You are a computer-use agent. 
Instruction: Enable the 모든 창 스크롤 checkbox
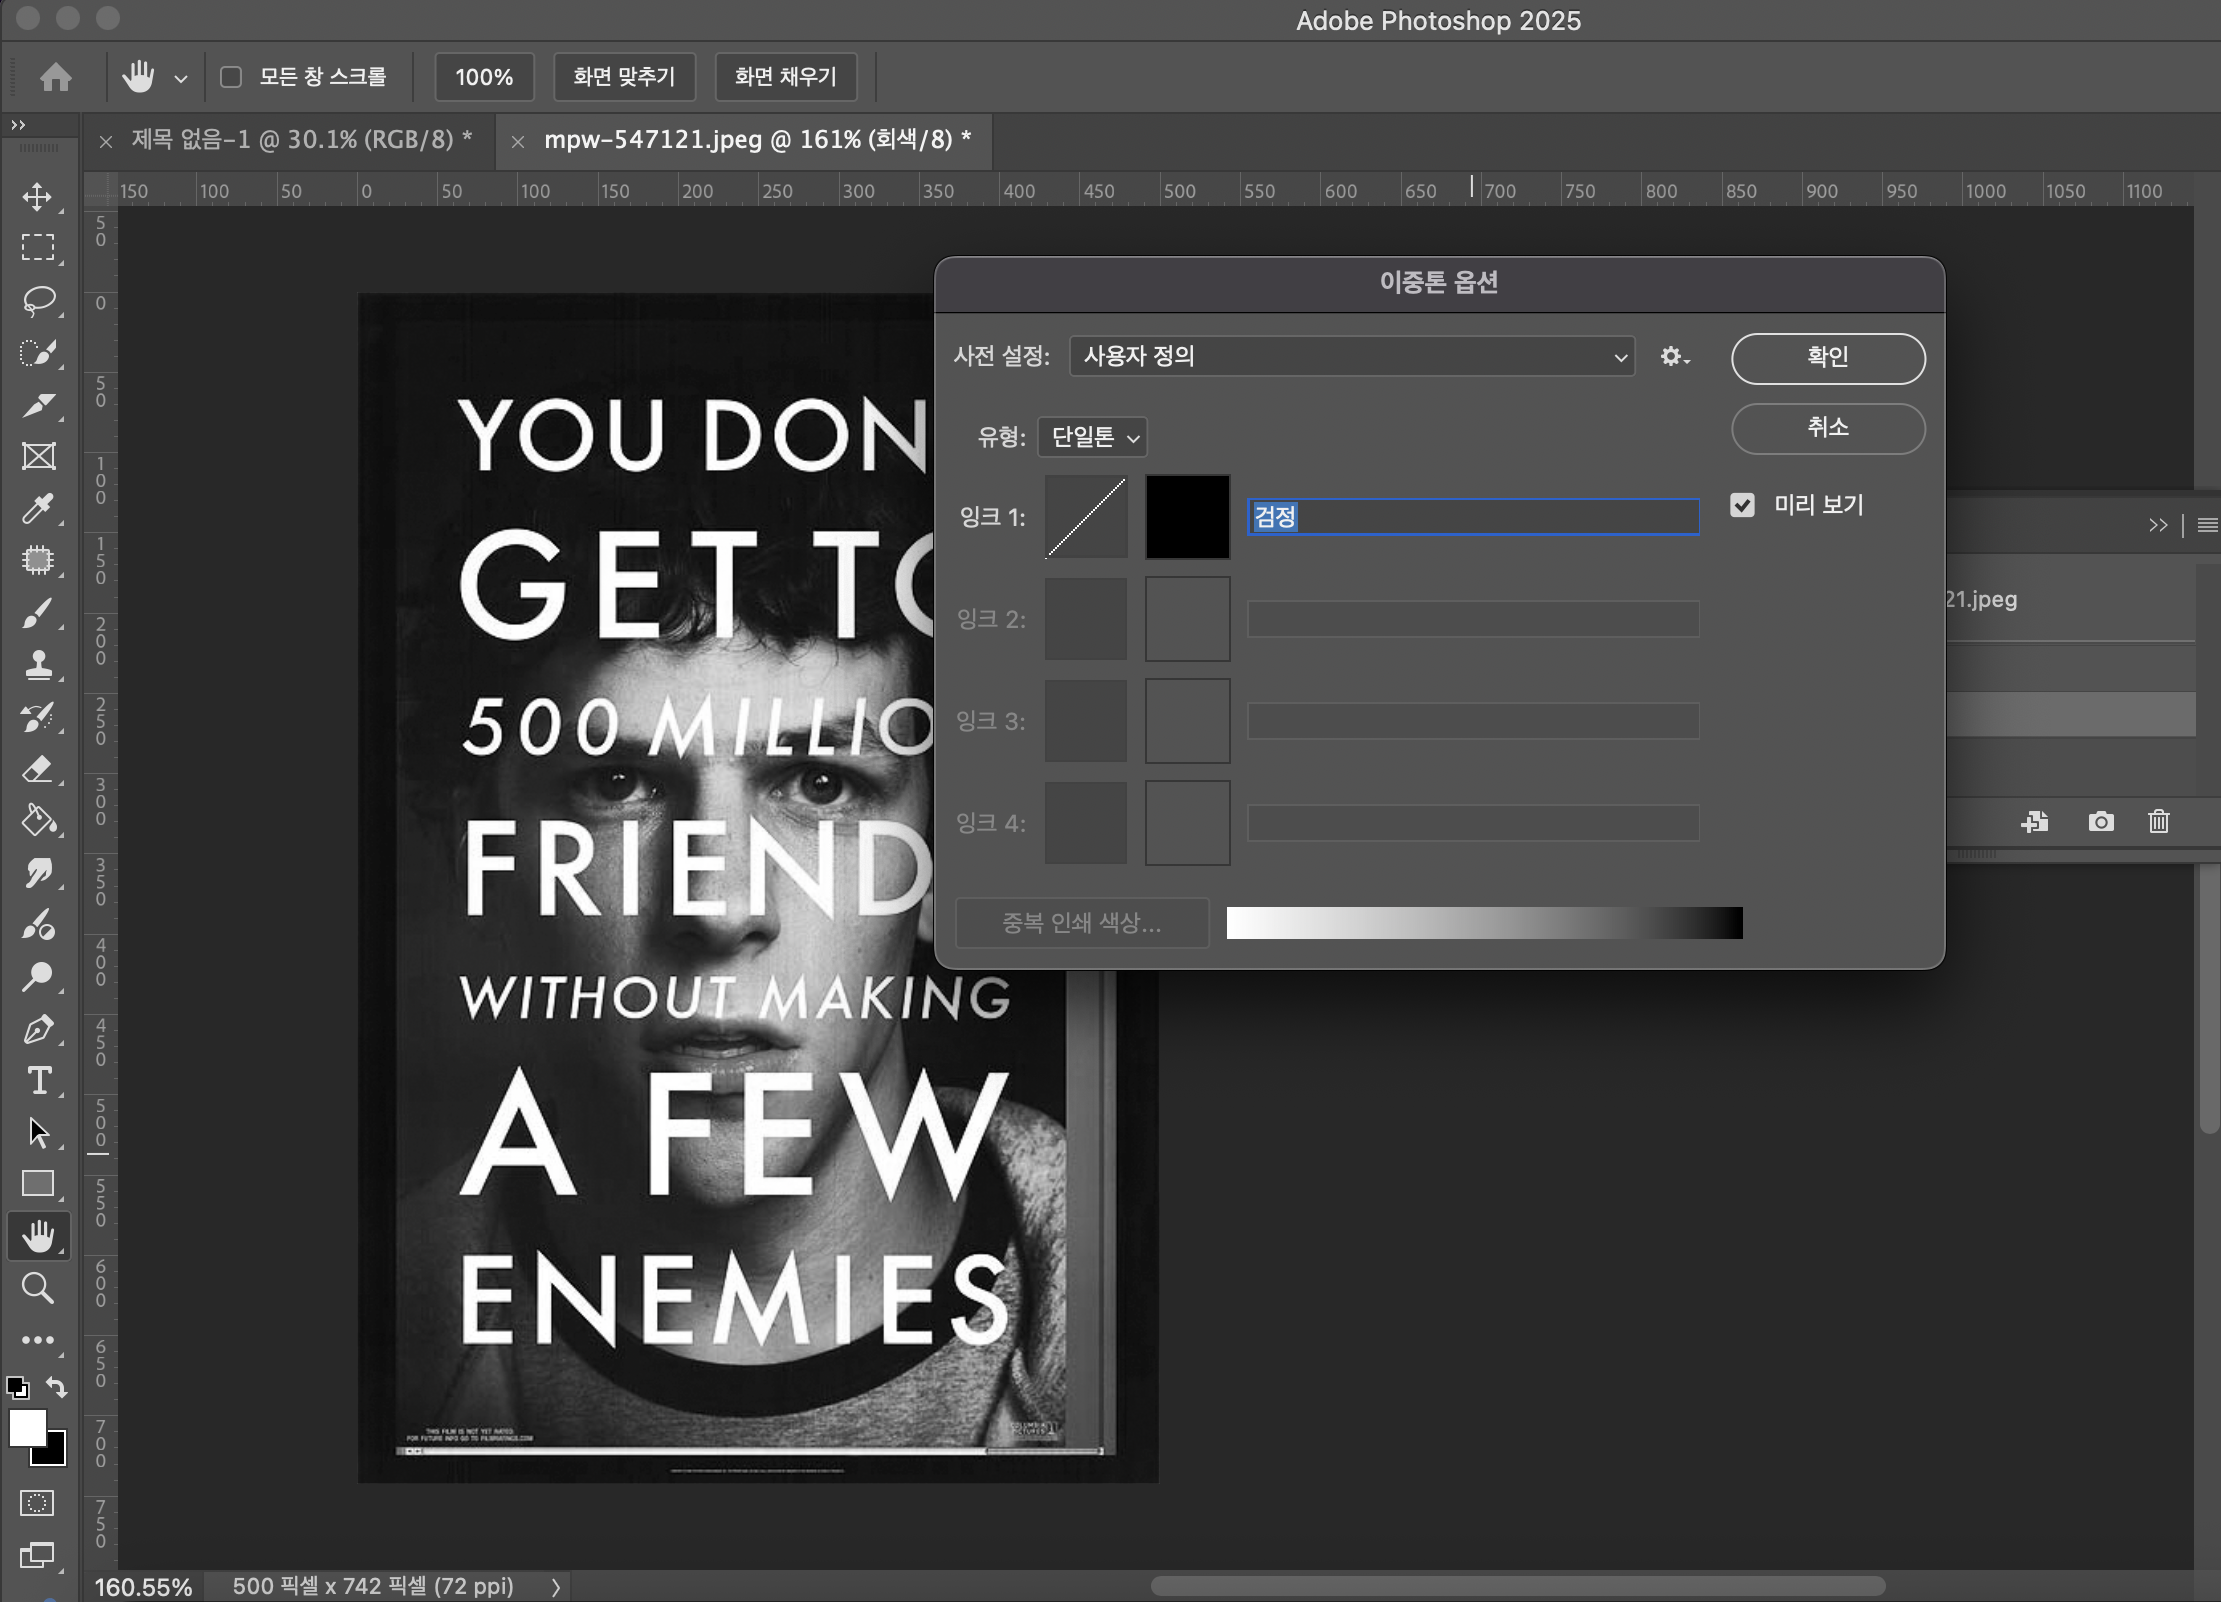231,77
